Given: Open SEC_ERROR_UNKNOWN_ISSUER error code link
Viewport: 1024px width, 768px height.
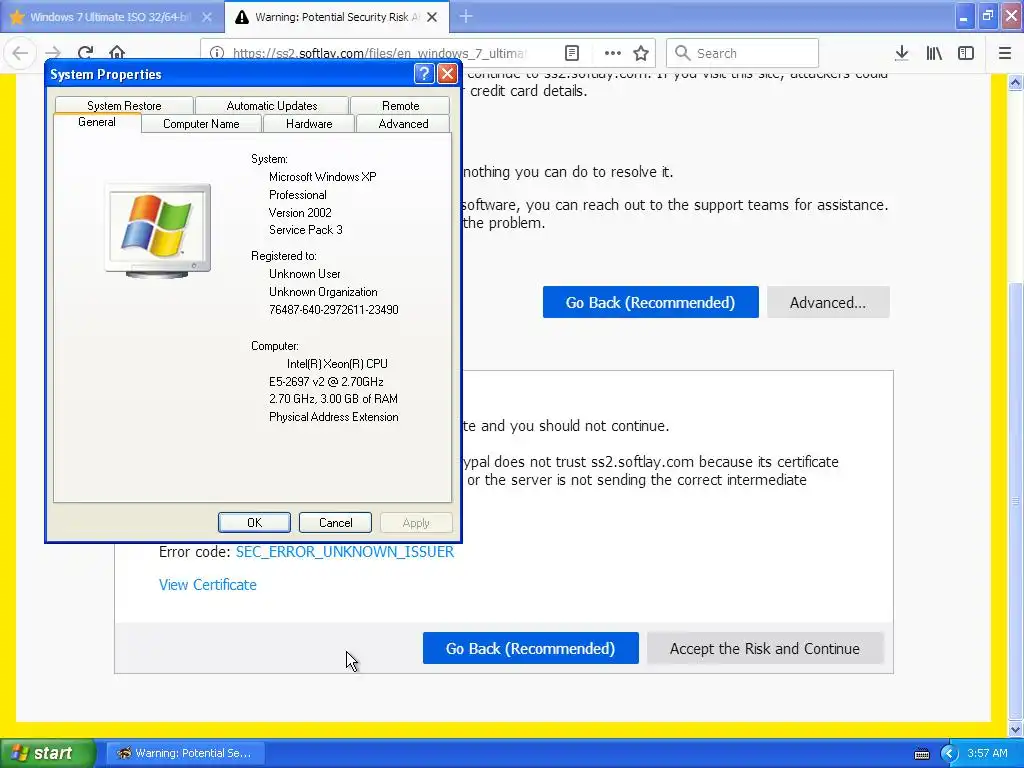Looking at the screenshot, I should pos(345,552).
